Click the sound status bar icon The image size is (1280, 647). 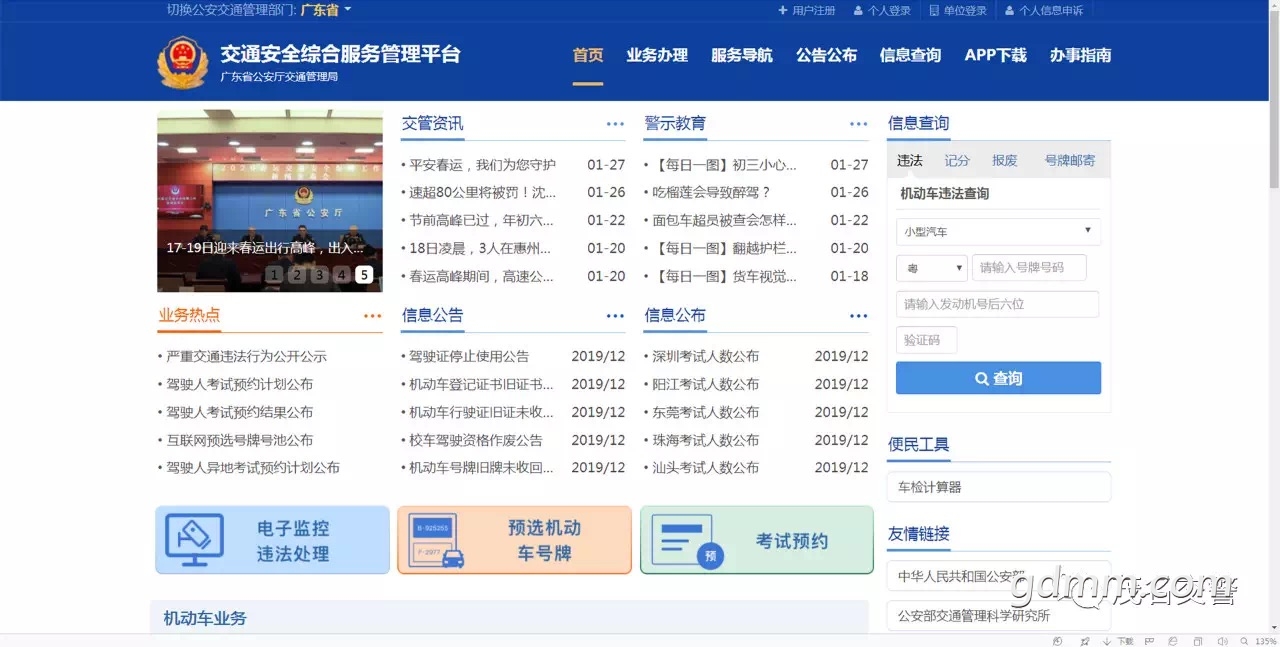coord(1221,641)
